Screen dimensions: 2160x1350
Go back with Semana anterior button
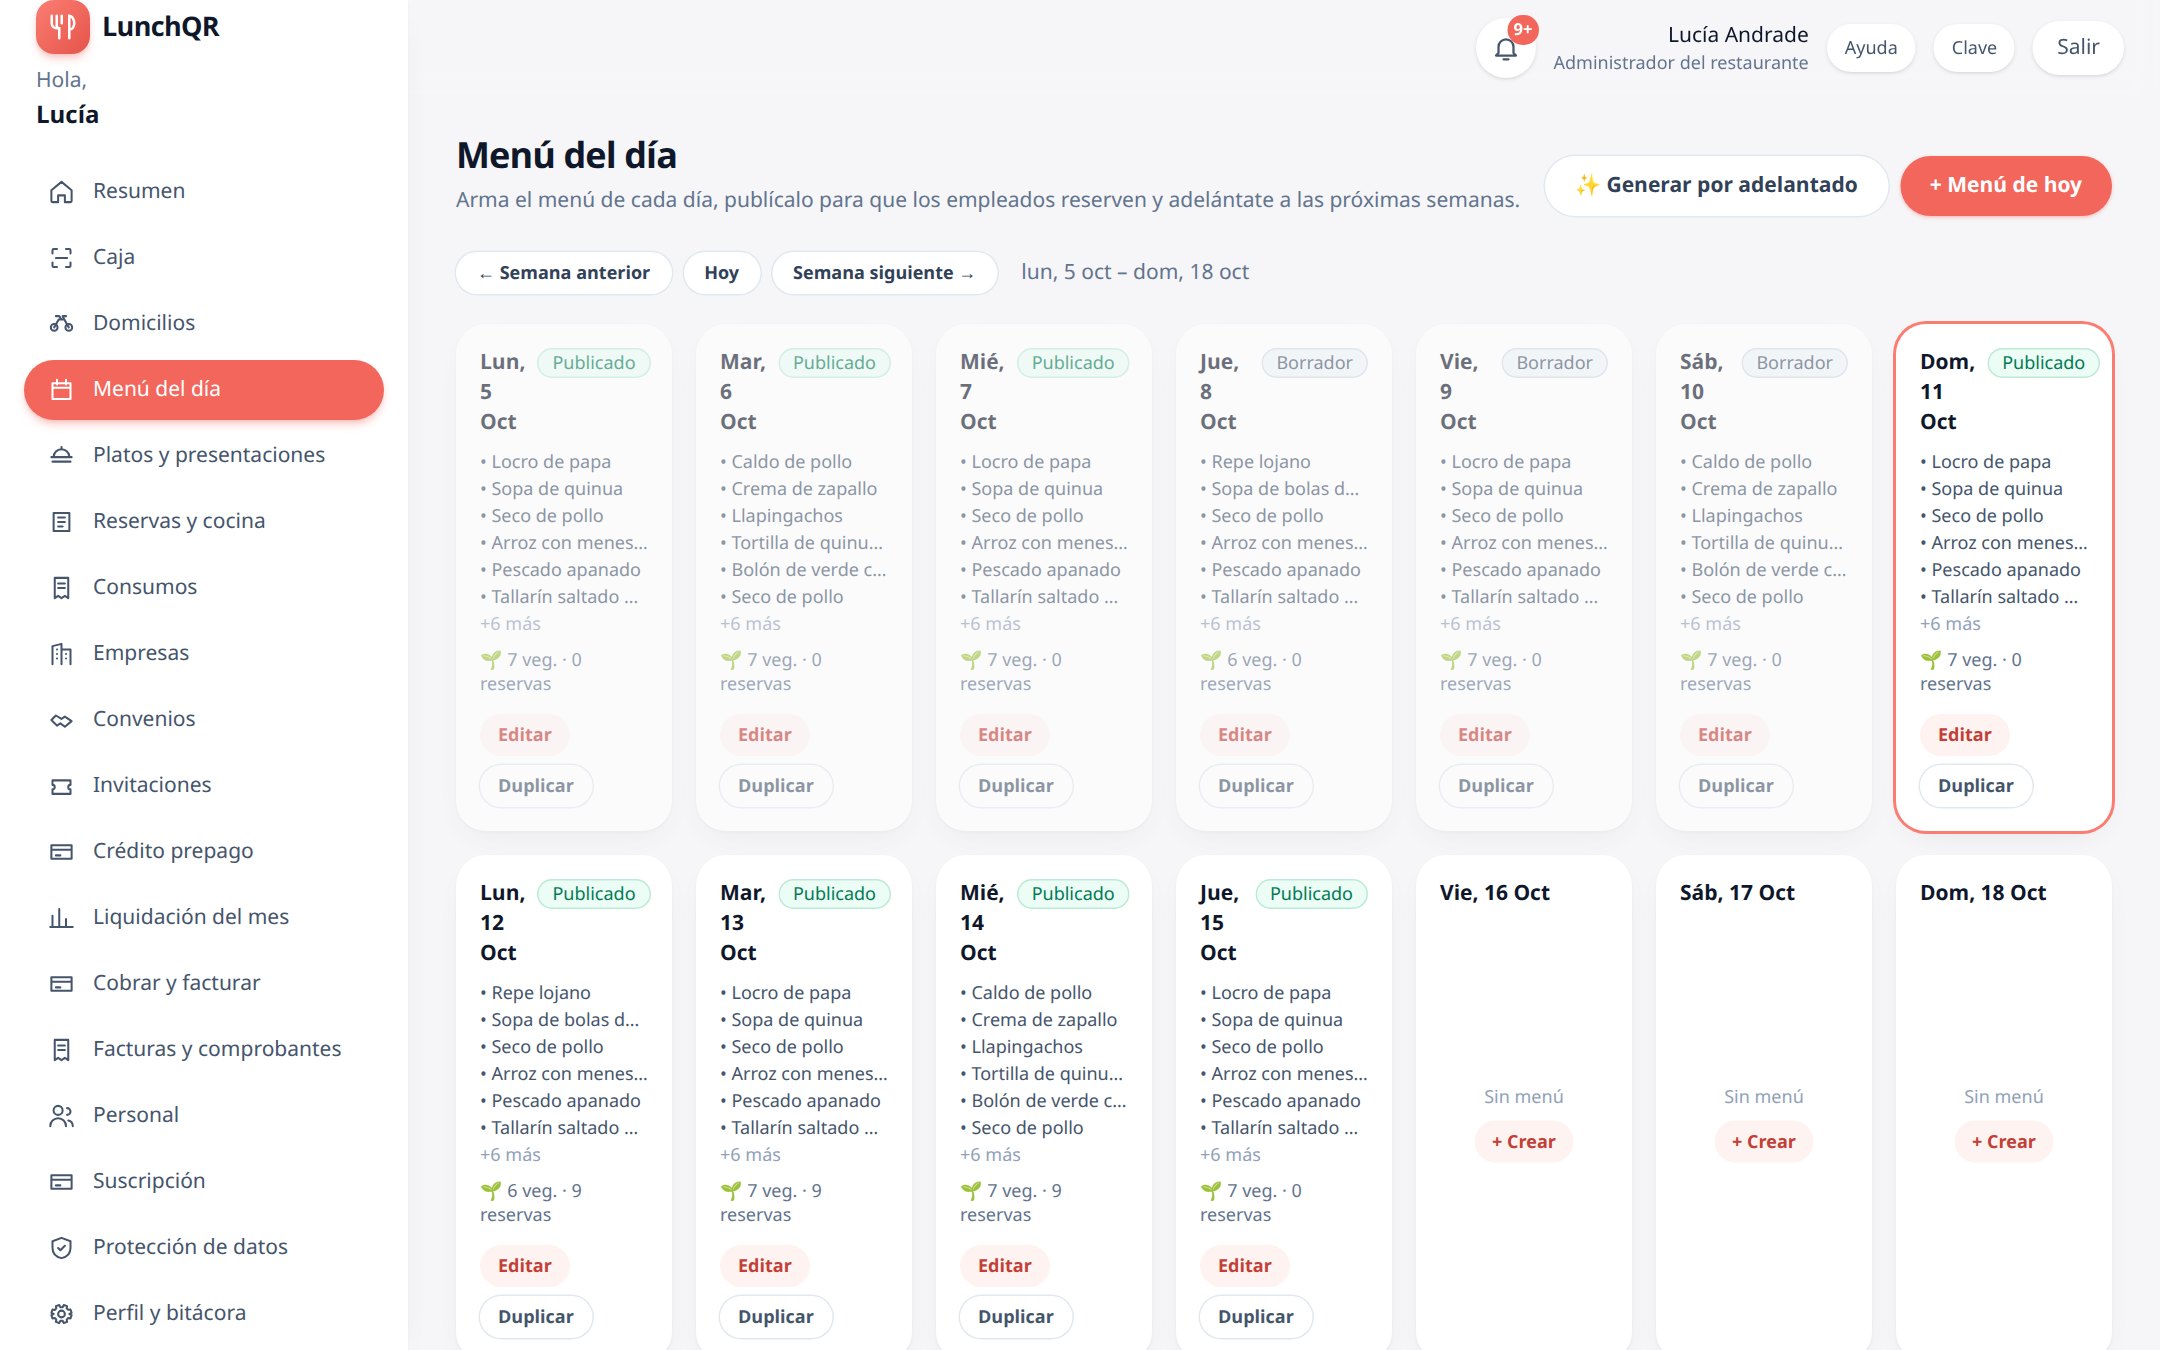[x=564, y=273]
